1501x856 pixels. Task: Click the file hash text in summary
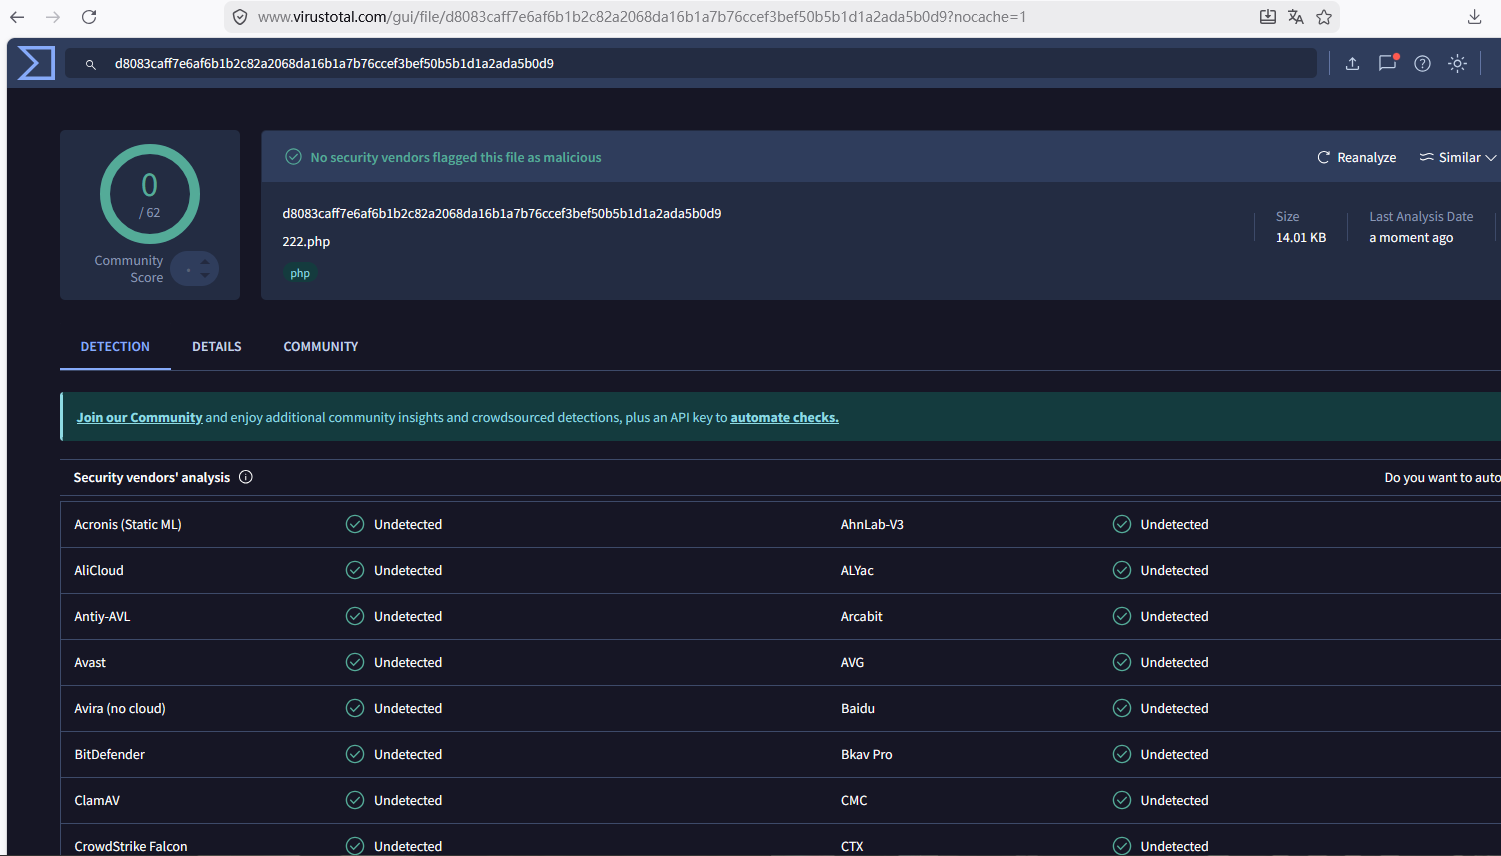pos(502,213)
